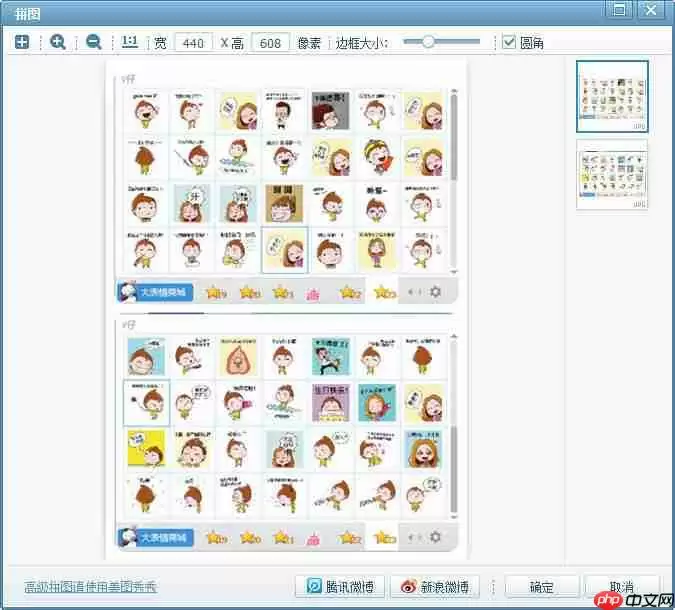Viewport: 675px width, 610px height.
Task: Share to 腾讯微博
Action: point(340,586)
